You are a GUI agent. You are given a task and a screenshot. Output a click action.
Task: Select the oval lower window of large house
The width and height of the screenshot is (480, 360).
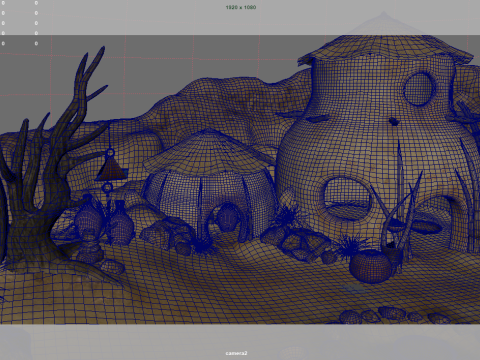coord(347,198)
